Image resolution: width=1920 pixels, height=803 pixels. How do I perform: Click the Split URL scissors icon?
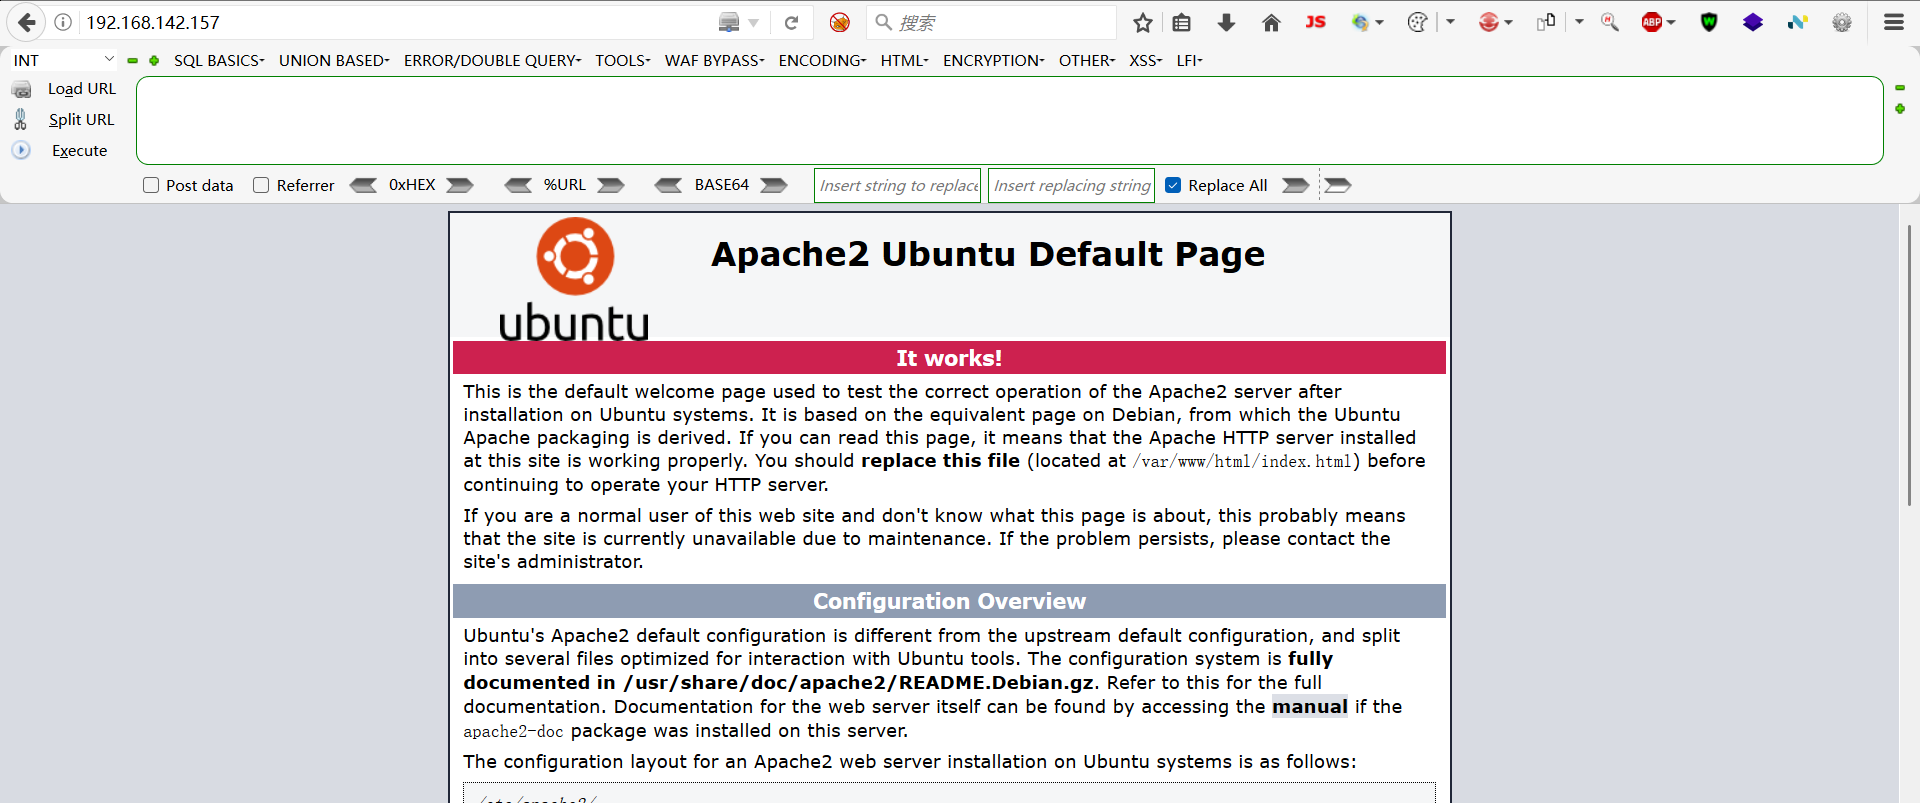[20, 119]
